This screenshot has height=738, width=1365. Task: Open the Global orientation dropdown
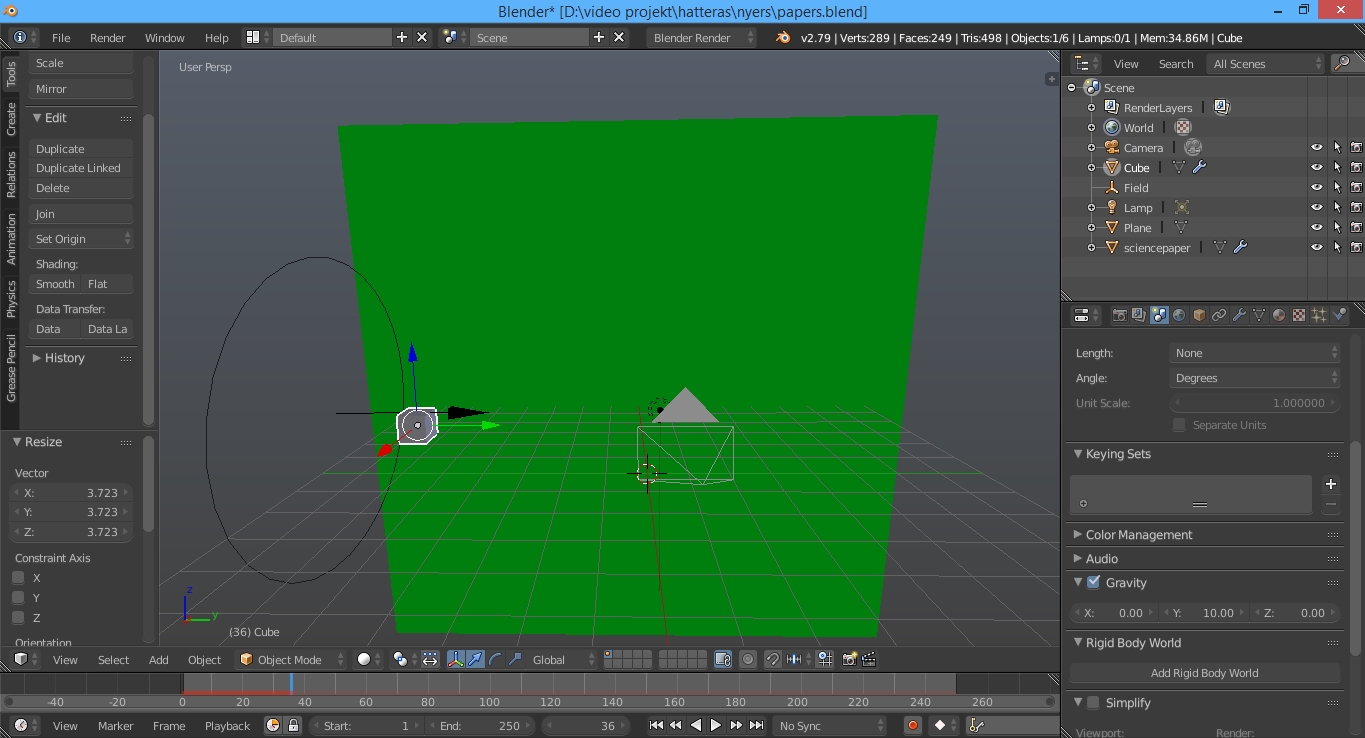point(564,659)
